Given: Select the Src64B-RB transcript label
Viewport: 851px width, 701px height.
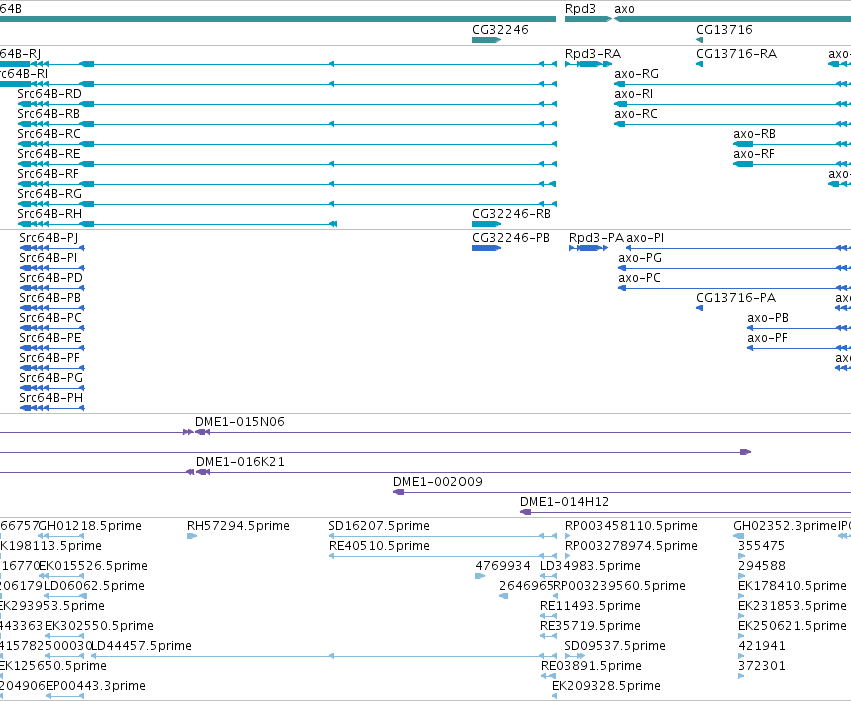Looking at the screenshot, I should coord(48,114).
